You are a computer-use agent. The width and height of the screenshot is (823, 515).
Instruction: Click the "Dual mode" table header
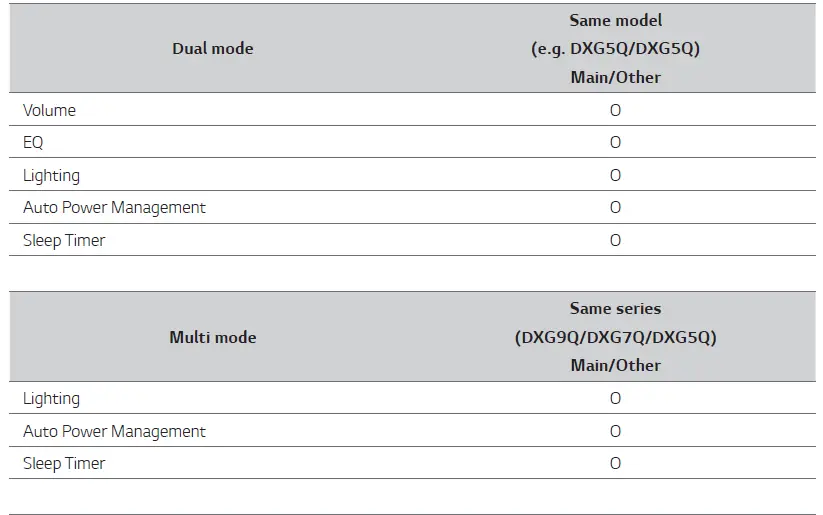(x=212, y=49)
